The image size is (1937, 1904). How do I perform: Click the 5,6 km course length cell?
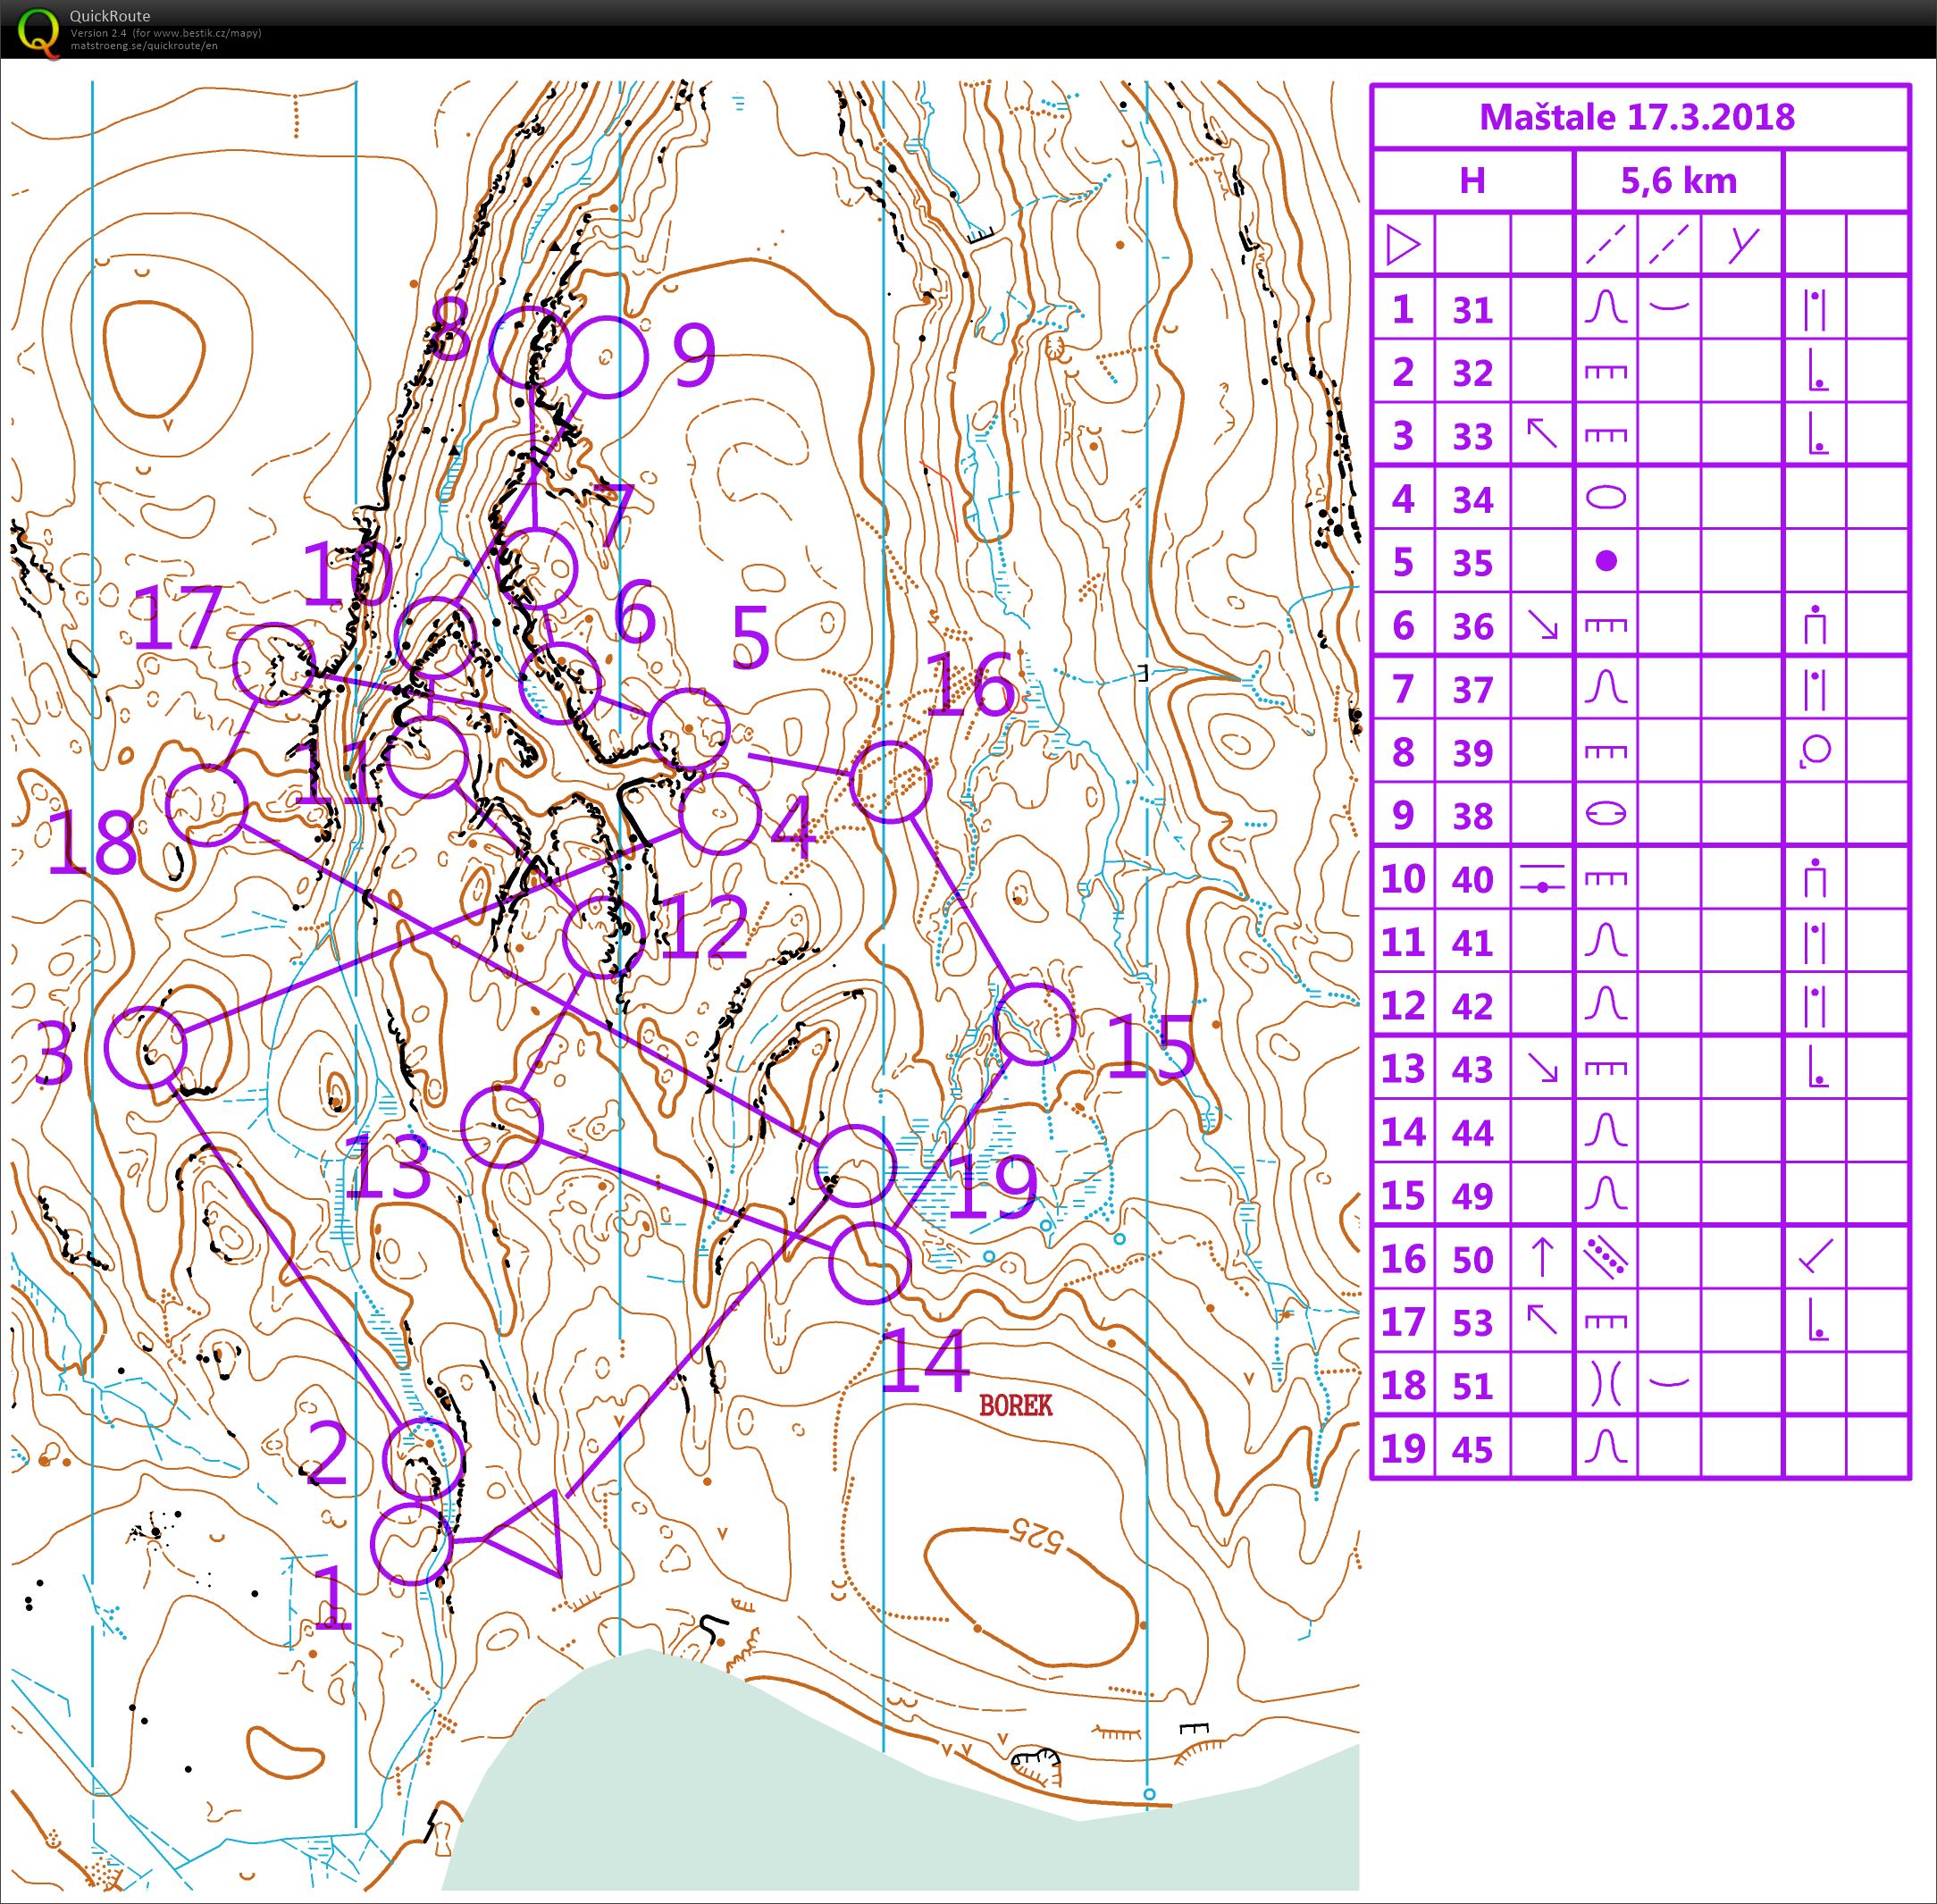1678,181
